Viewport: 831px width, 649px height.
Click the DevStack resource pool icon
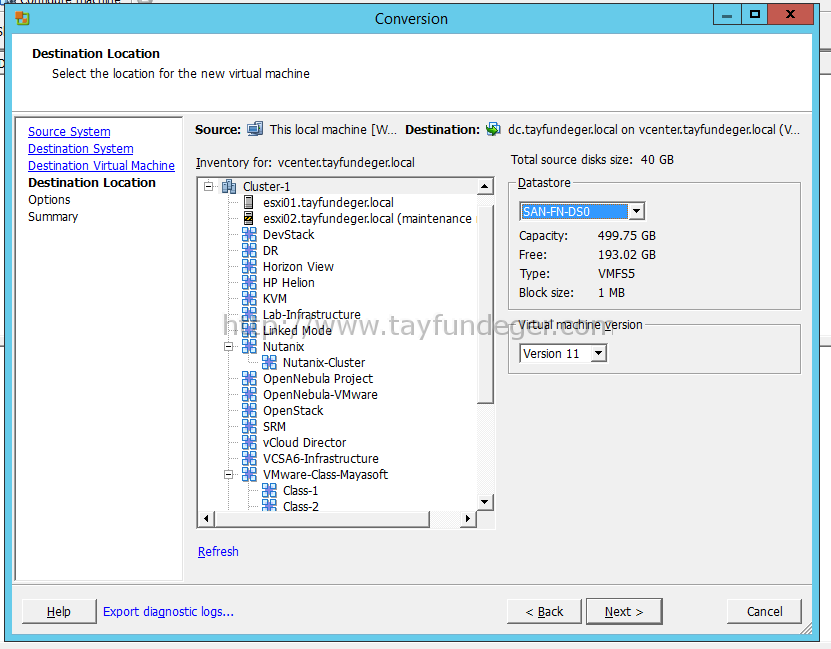(x=249, y=234)
